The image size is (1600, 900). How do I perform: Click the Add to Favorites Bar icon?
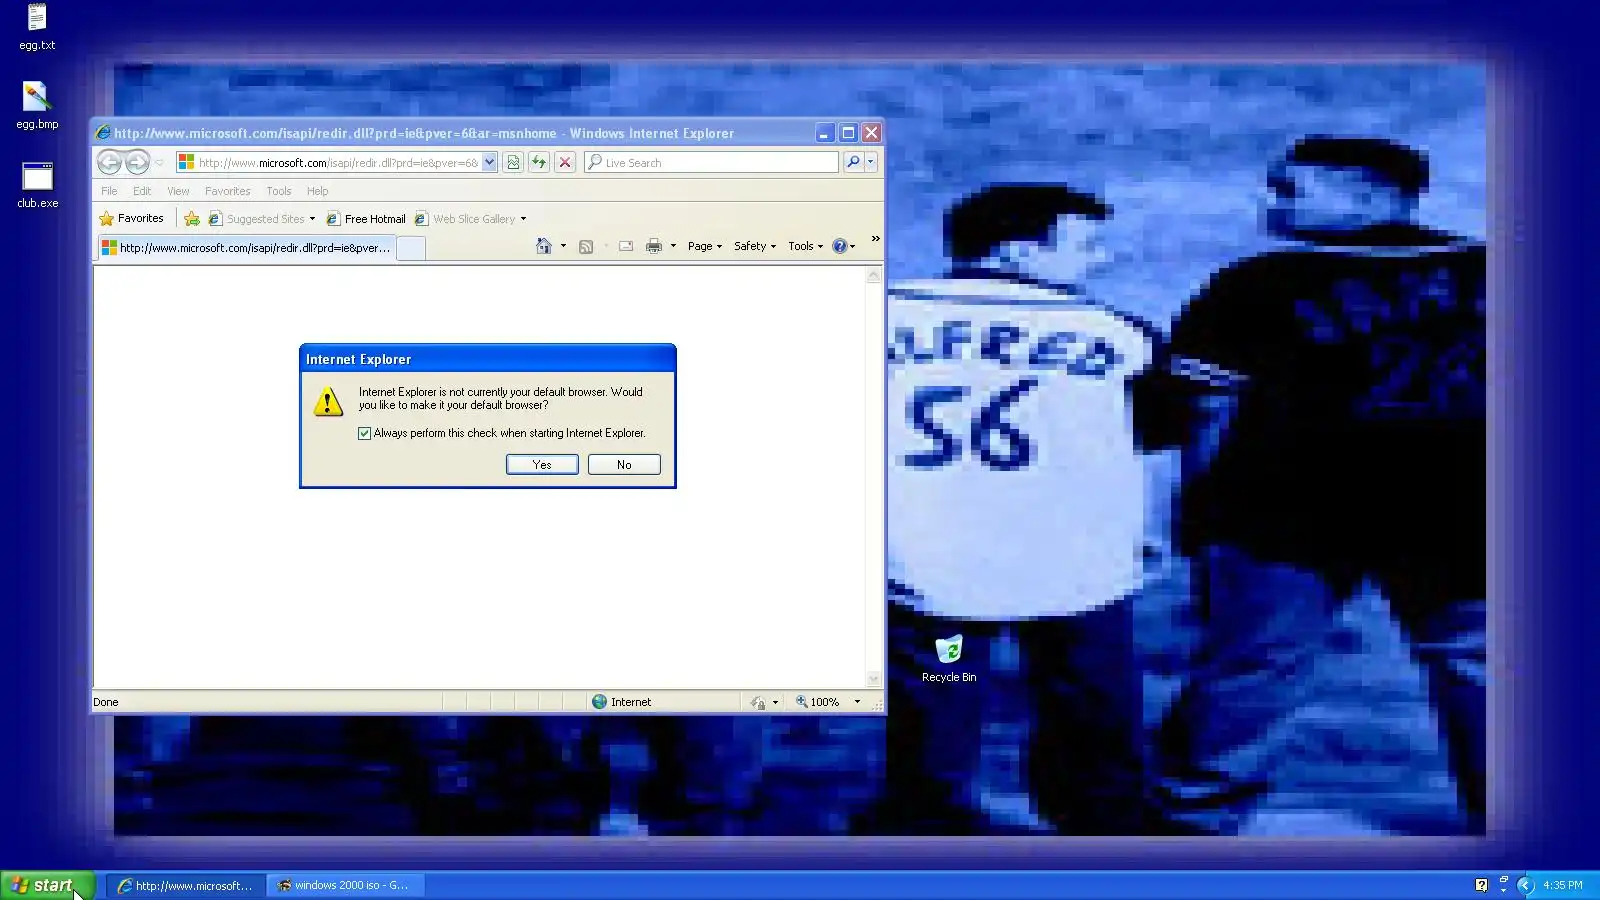pos(191,219)
